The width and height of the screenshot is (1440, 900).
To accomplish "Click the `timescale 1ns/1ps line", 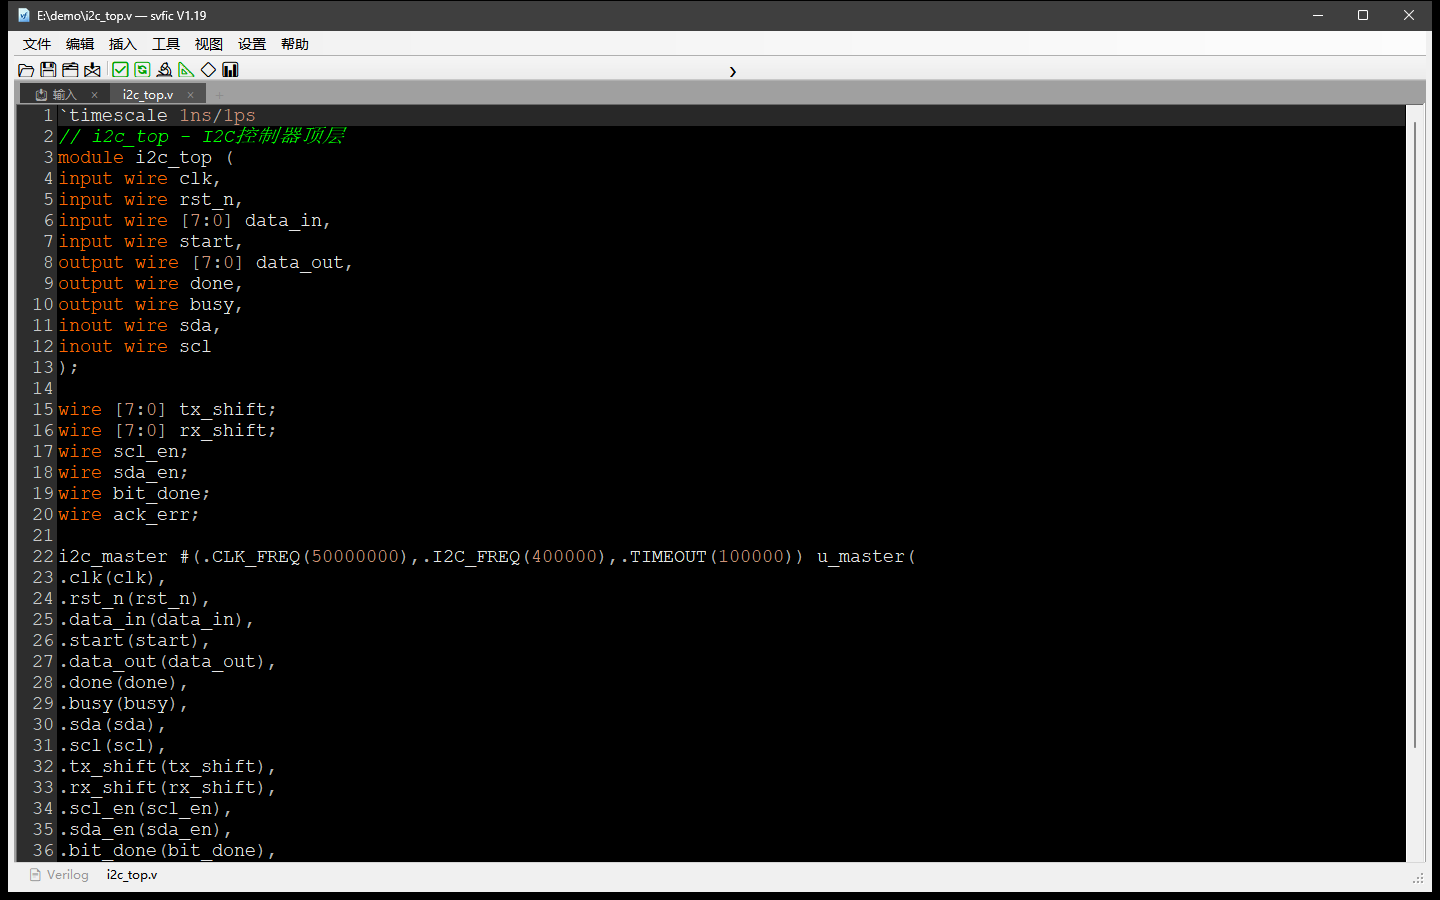I will click(157, 116).
